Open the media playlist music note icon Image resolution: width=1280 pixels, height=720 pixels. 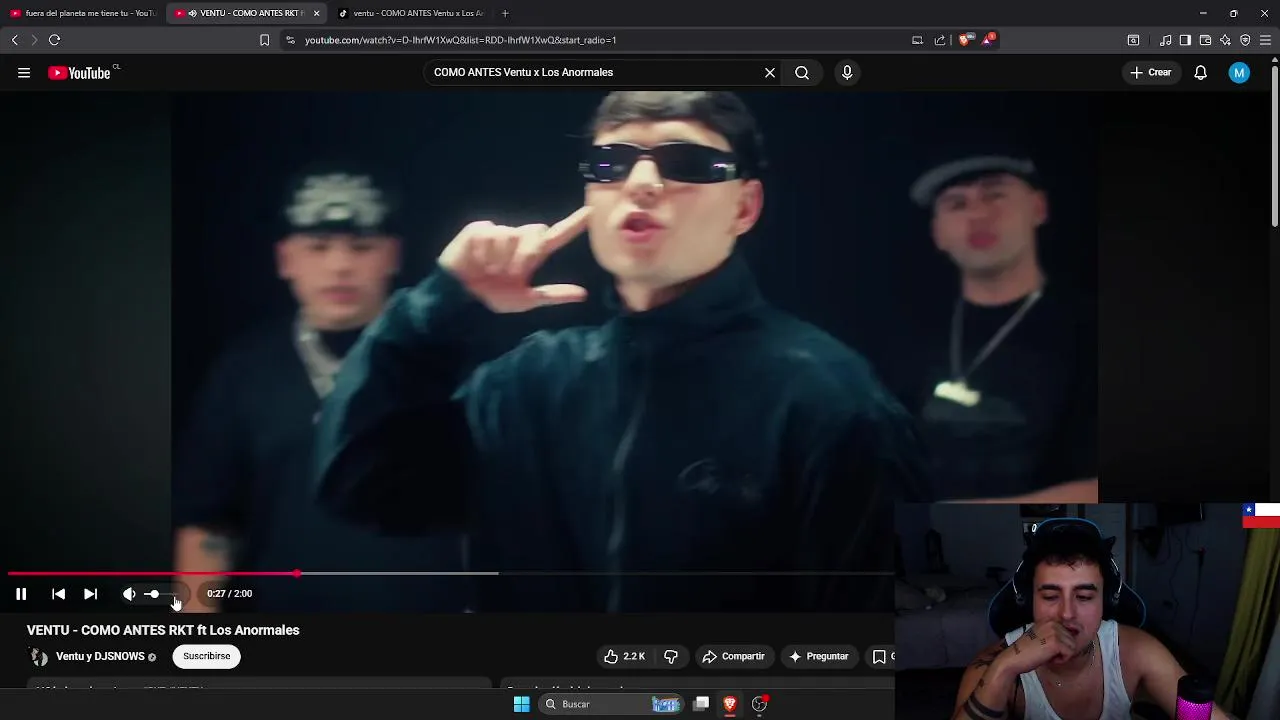(1165, 40)
